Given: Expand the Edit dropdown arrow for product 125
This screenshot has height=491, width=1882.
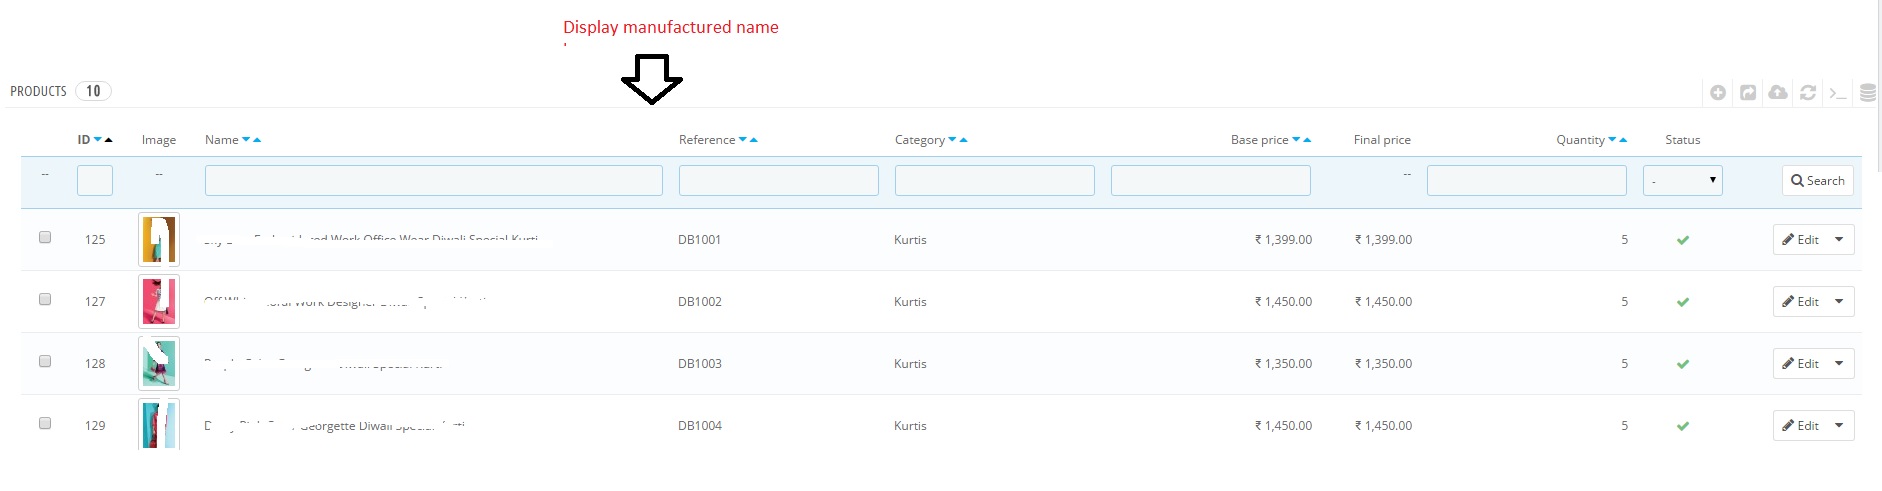Looking at the screenshot, I should point(1839,240).
